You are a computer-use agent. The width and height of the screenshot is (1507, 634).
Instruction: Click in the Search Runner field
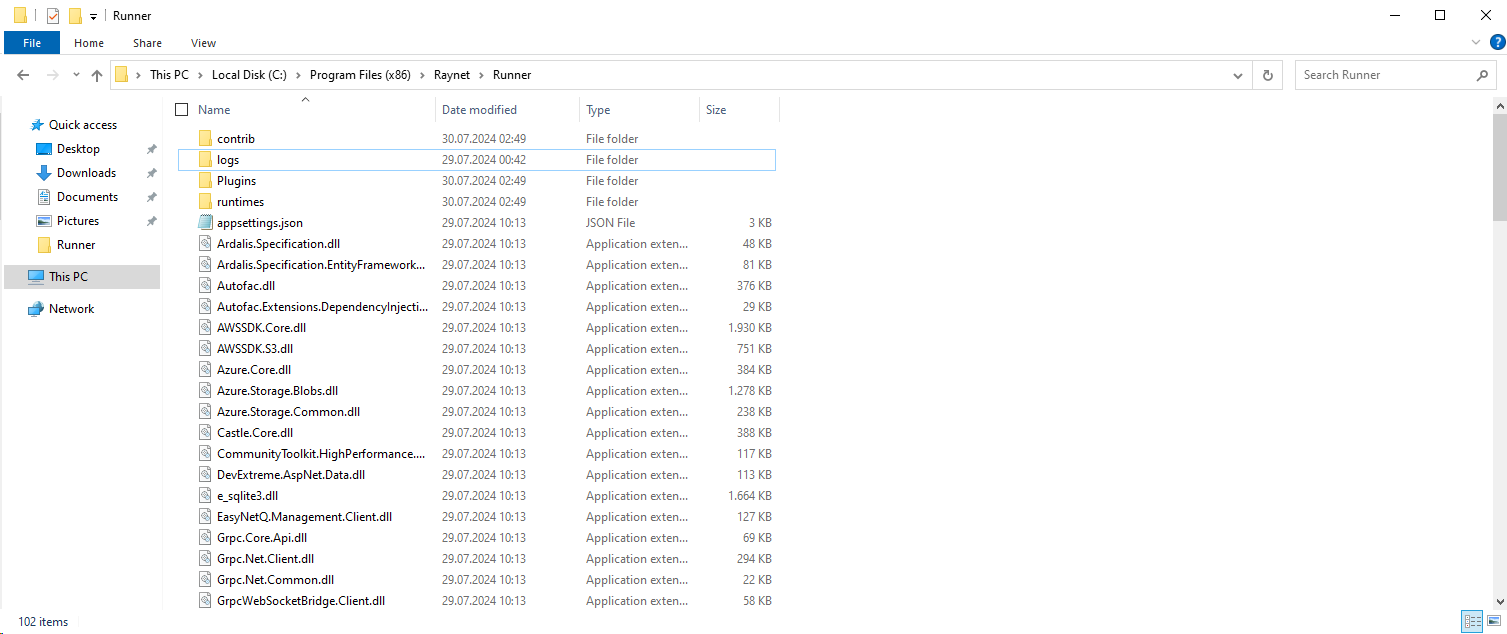tap(1384, 75)
